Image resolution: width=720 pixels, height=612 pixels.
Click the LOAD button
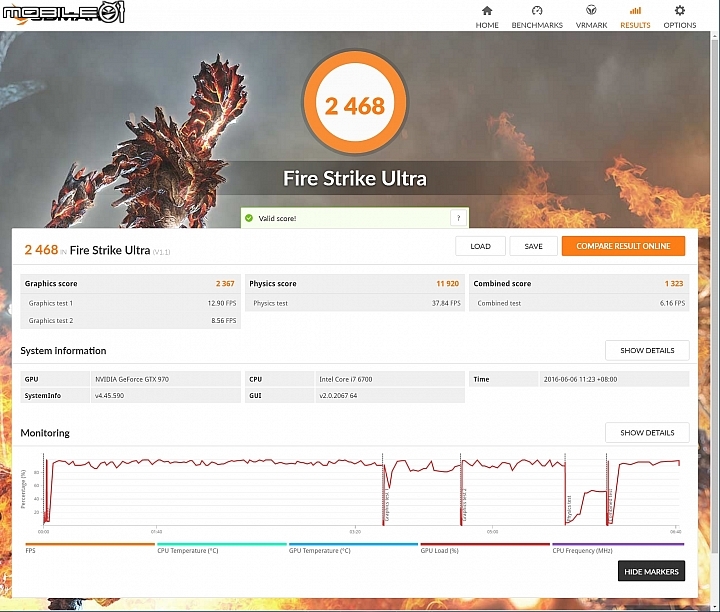pos(480,246)
